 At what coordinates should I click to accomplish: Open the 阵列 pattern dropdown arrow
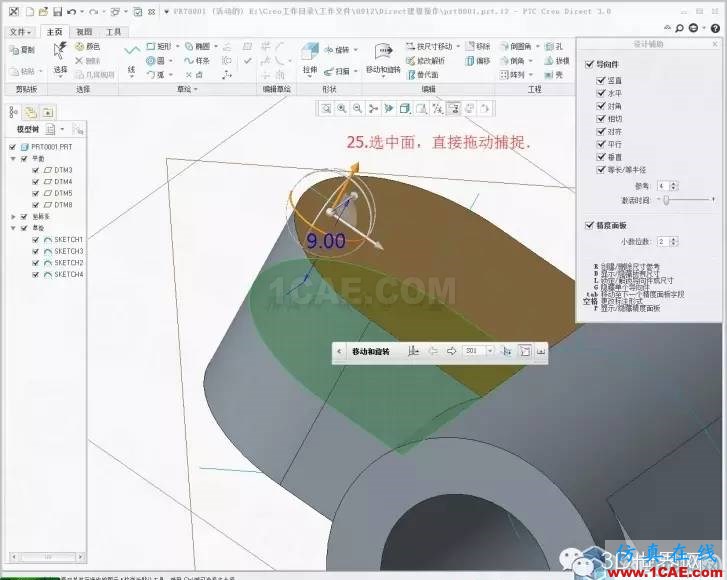pyautogui.click(x=531, y=75)
